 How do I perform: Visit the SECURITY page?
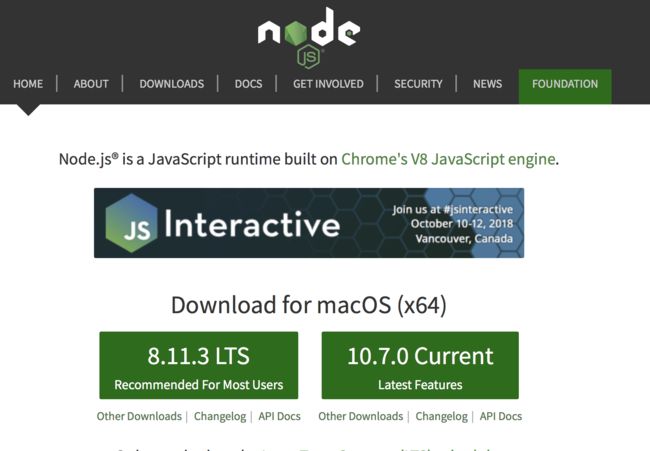418,84
